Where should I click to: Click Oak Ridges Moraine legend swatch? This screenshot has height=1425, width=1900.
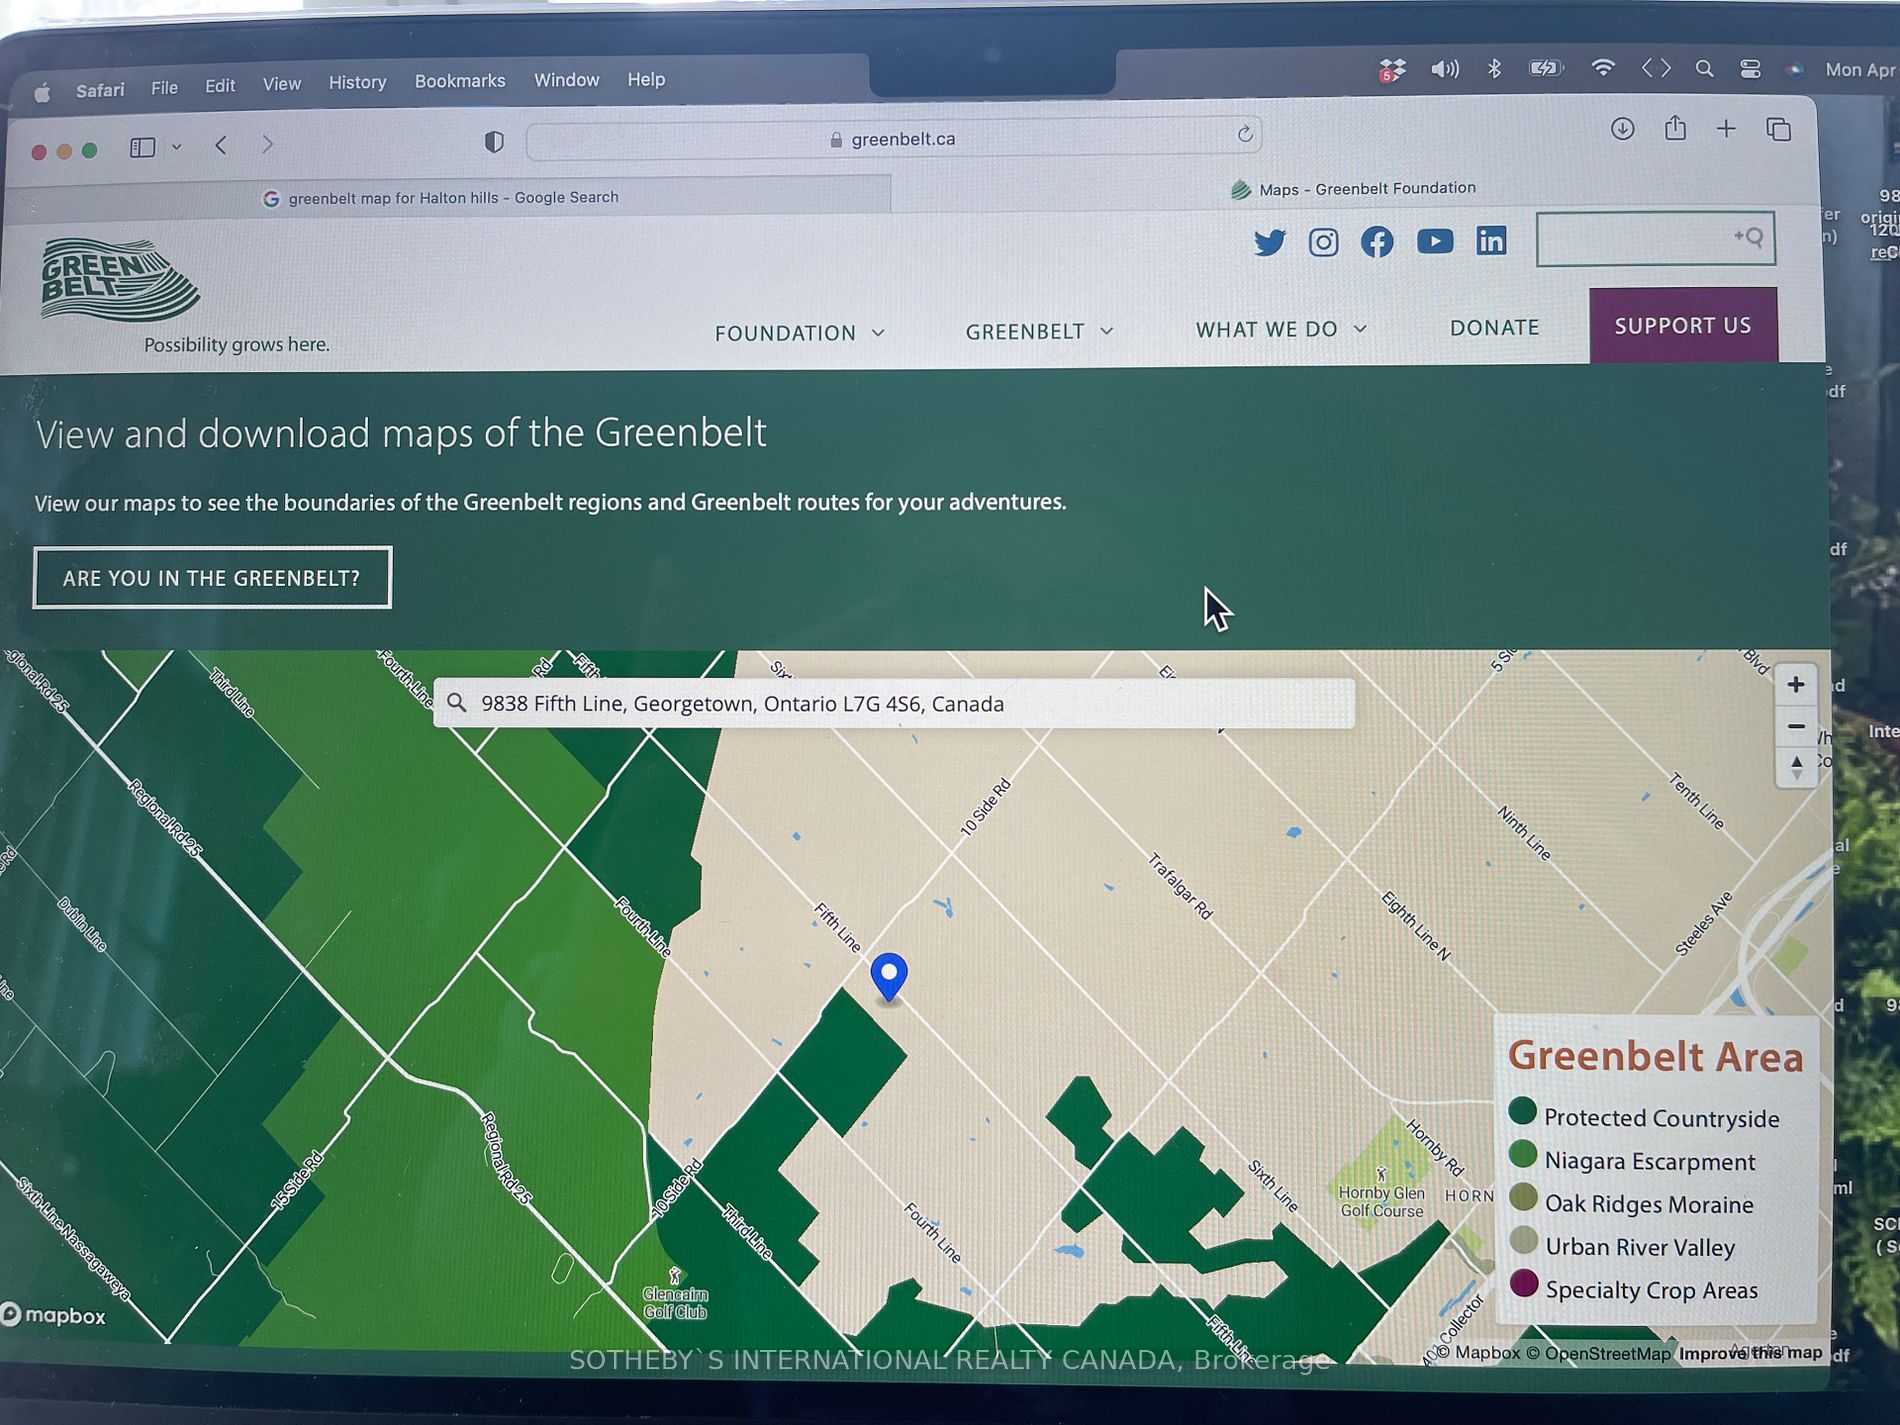(1523, 1197)
